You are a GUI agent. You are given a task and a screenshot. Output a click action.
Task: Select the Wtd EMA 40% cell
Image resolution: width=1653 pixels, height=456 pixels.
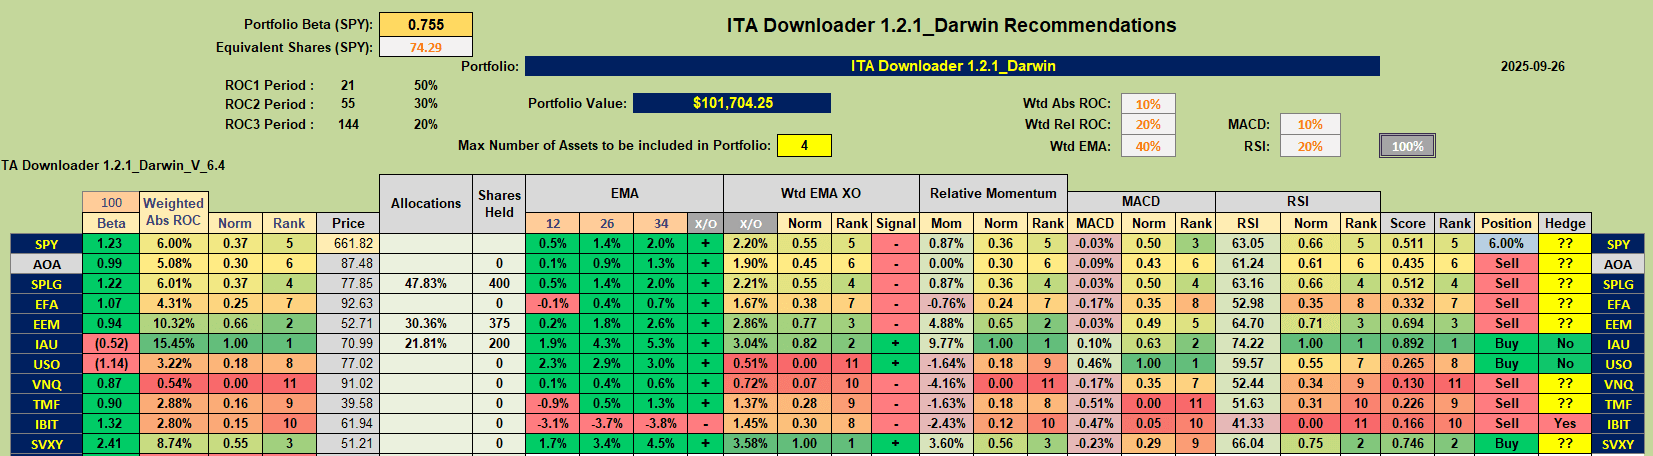tap(1148, 146)
